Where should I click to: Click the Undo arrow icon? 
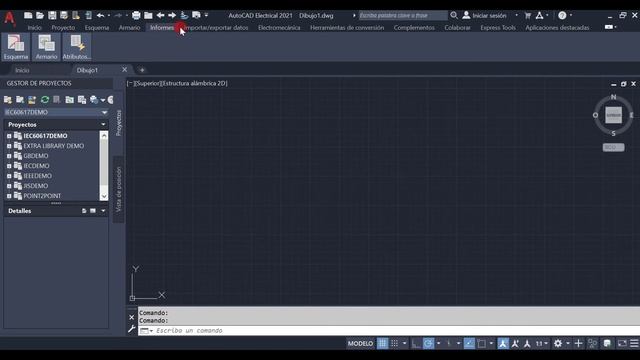100,16
